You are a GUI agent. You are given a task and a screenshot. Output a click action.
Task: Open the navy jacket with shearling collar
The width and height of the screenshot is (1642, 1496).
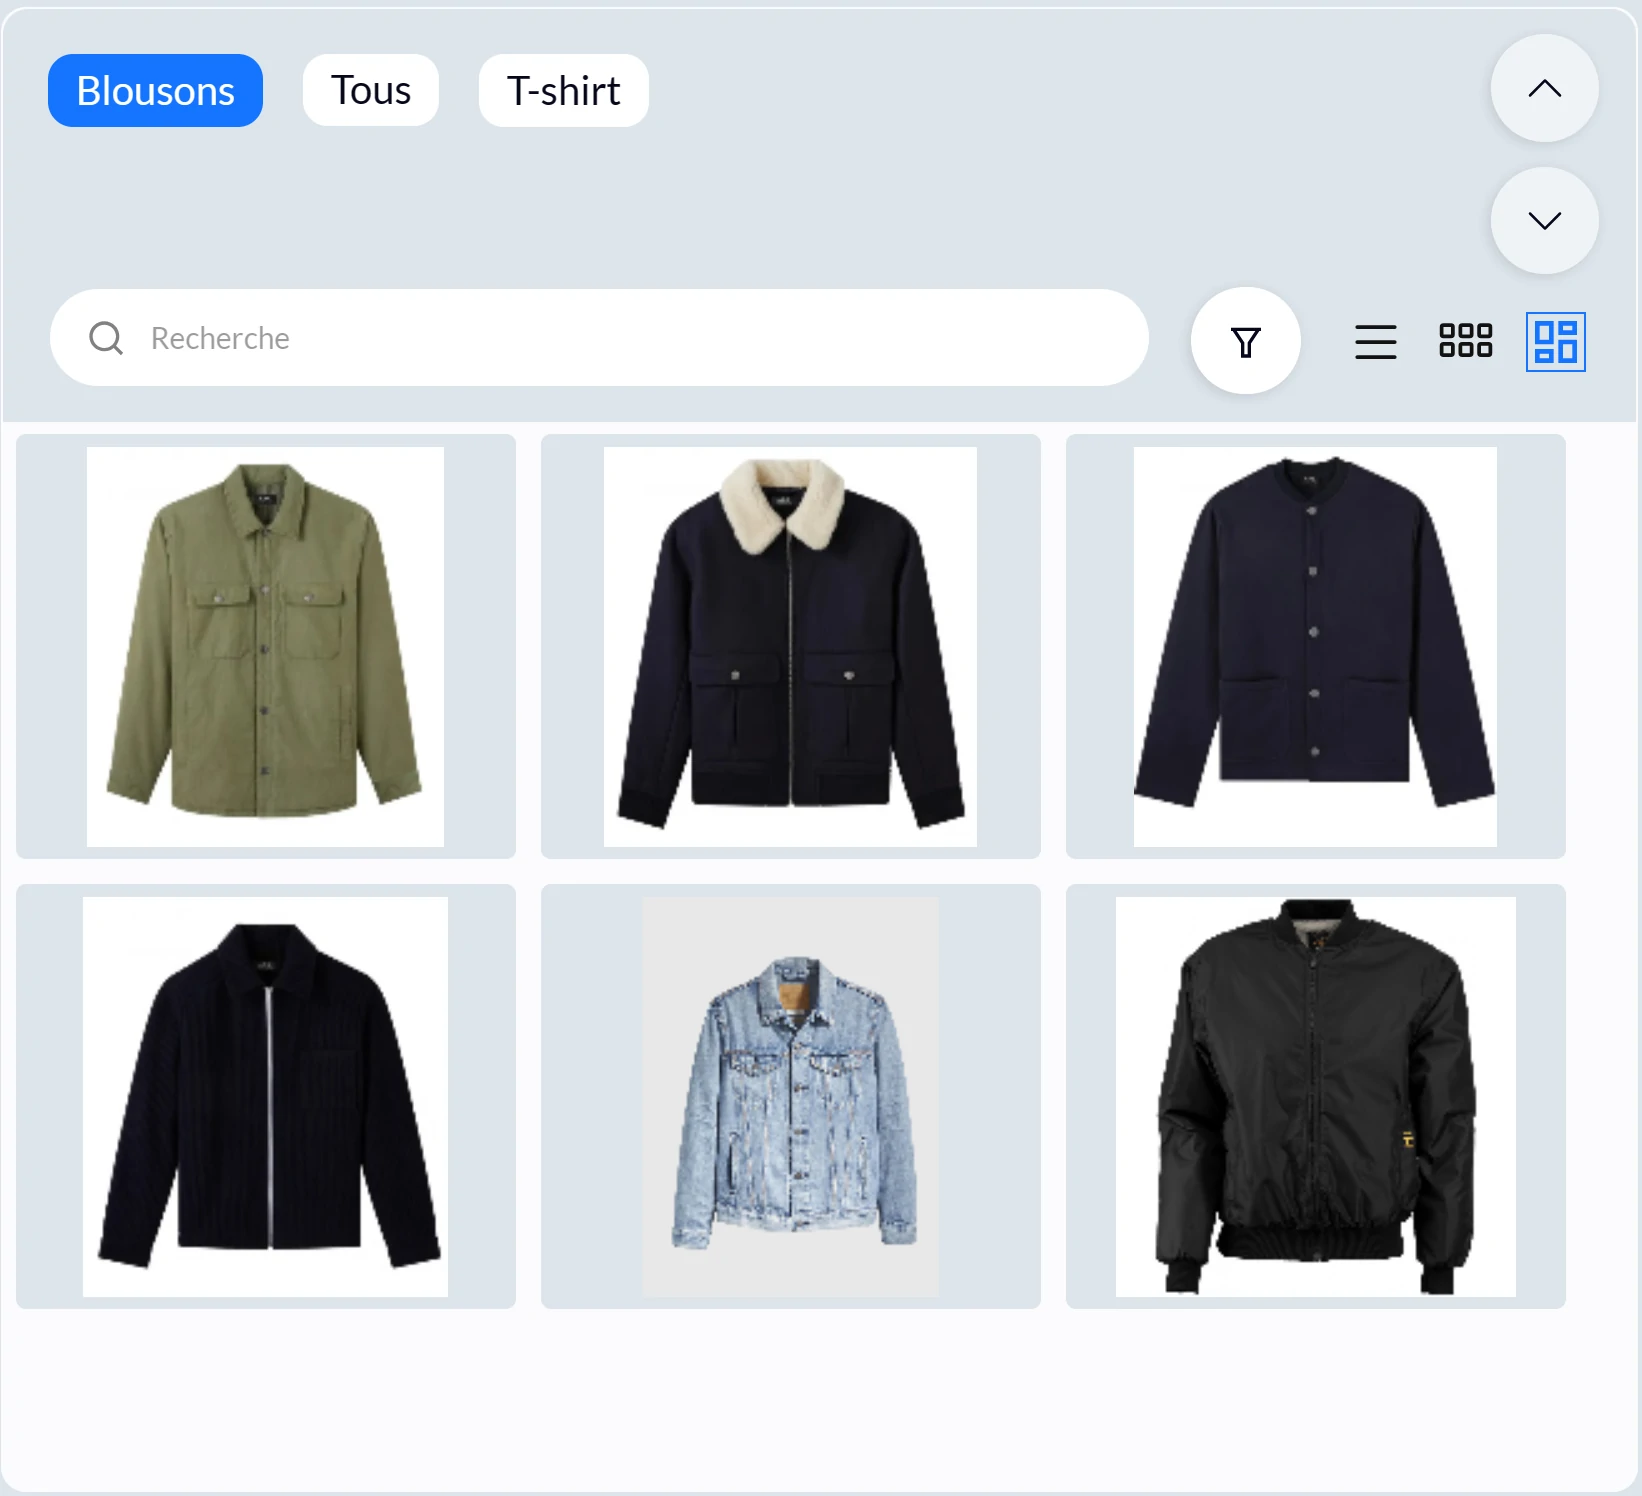tap(791, 646)
